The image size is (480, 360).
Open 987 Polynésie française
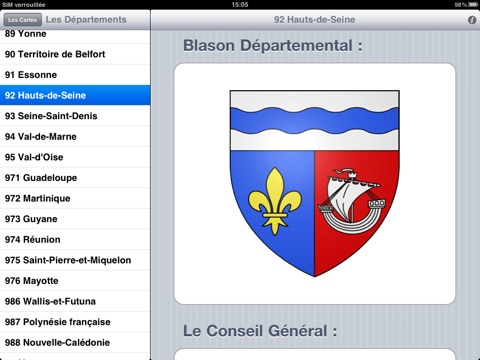[x=75, y=322]
